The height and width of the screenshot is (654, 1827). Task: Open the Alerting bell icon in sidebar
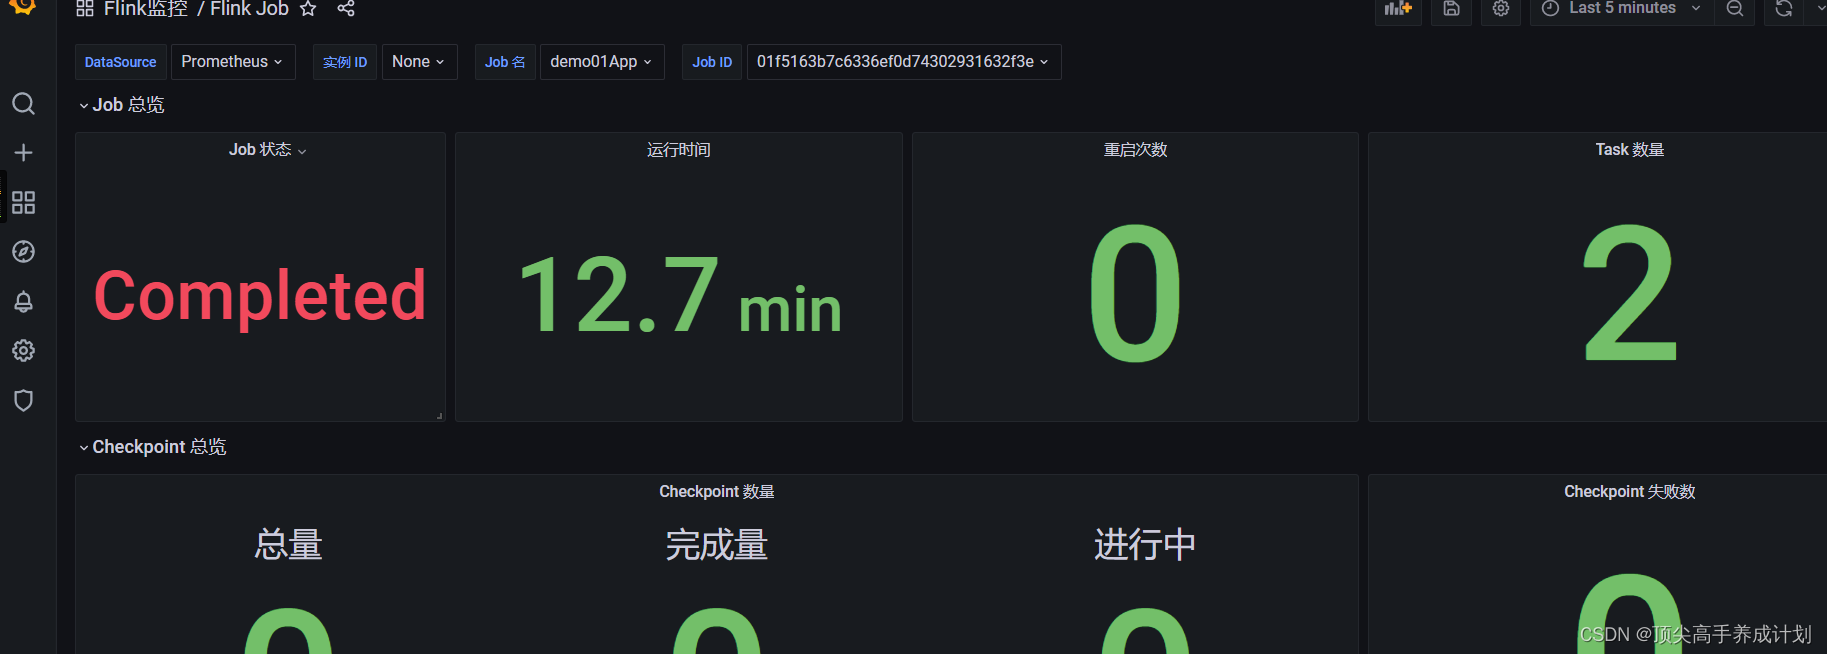(x=23, y=301)
